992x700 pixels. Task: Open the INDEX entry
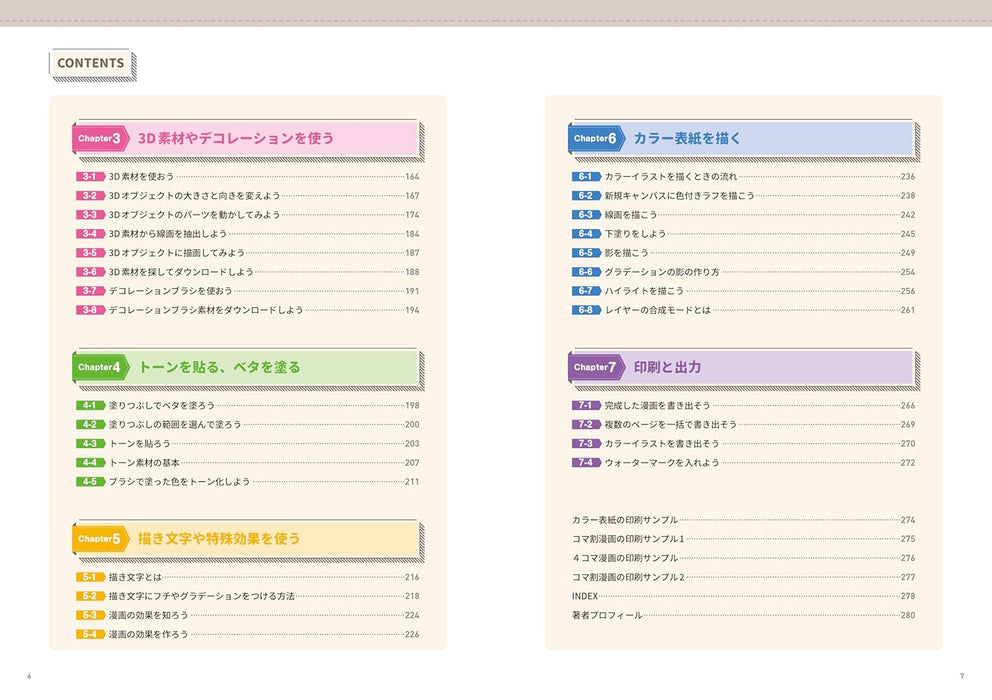click(584, 596)
